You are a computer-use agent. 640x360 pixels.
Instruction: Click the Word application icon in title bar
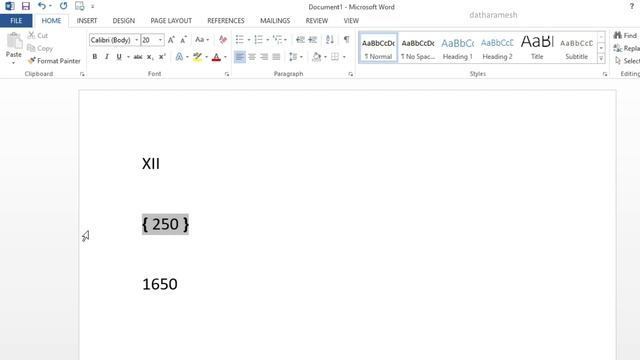click(10, 6)
